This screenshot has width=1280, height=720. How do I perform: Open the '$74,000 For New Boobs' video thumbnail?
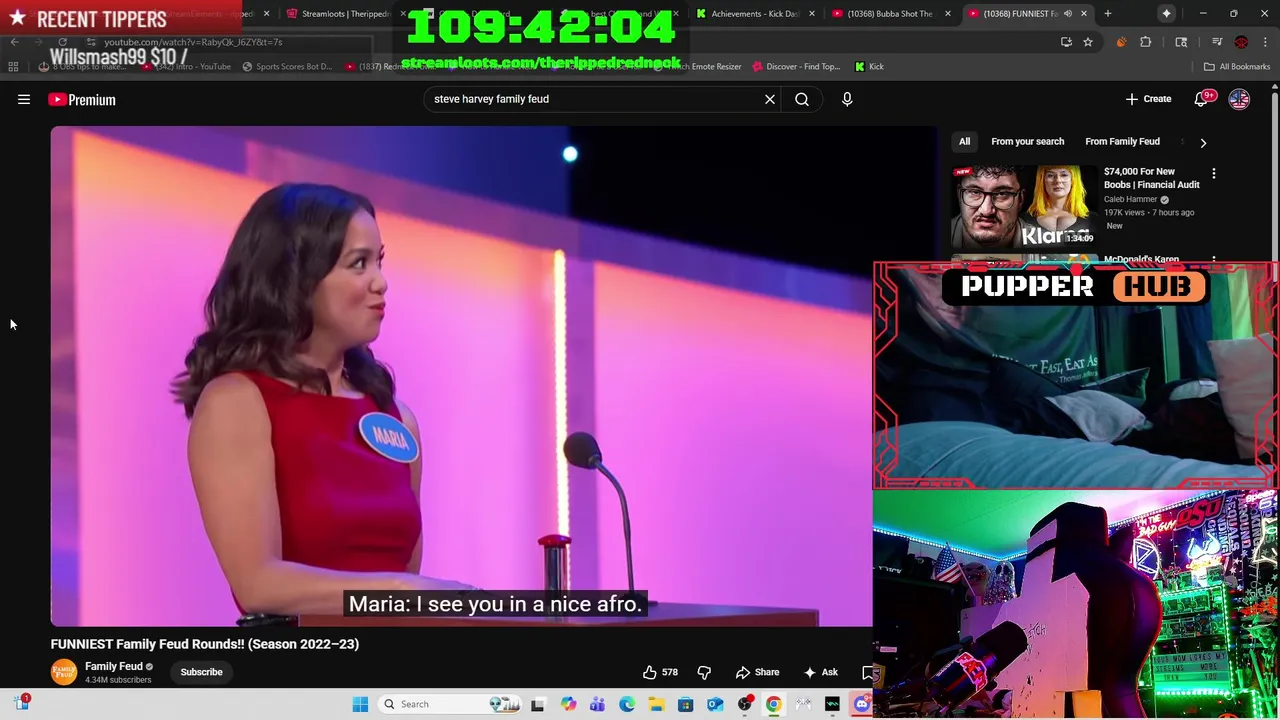(x=1023, y=206)
